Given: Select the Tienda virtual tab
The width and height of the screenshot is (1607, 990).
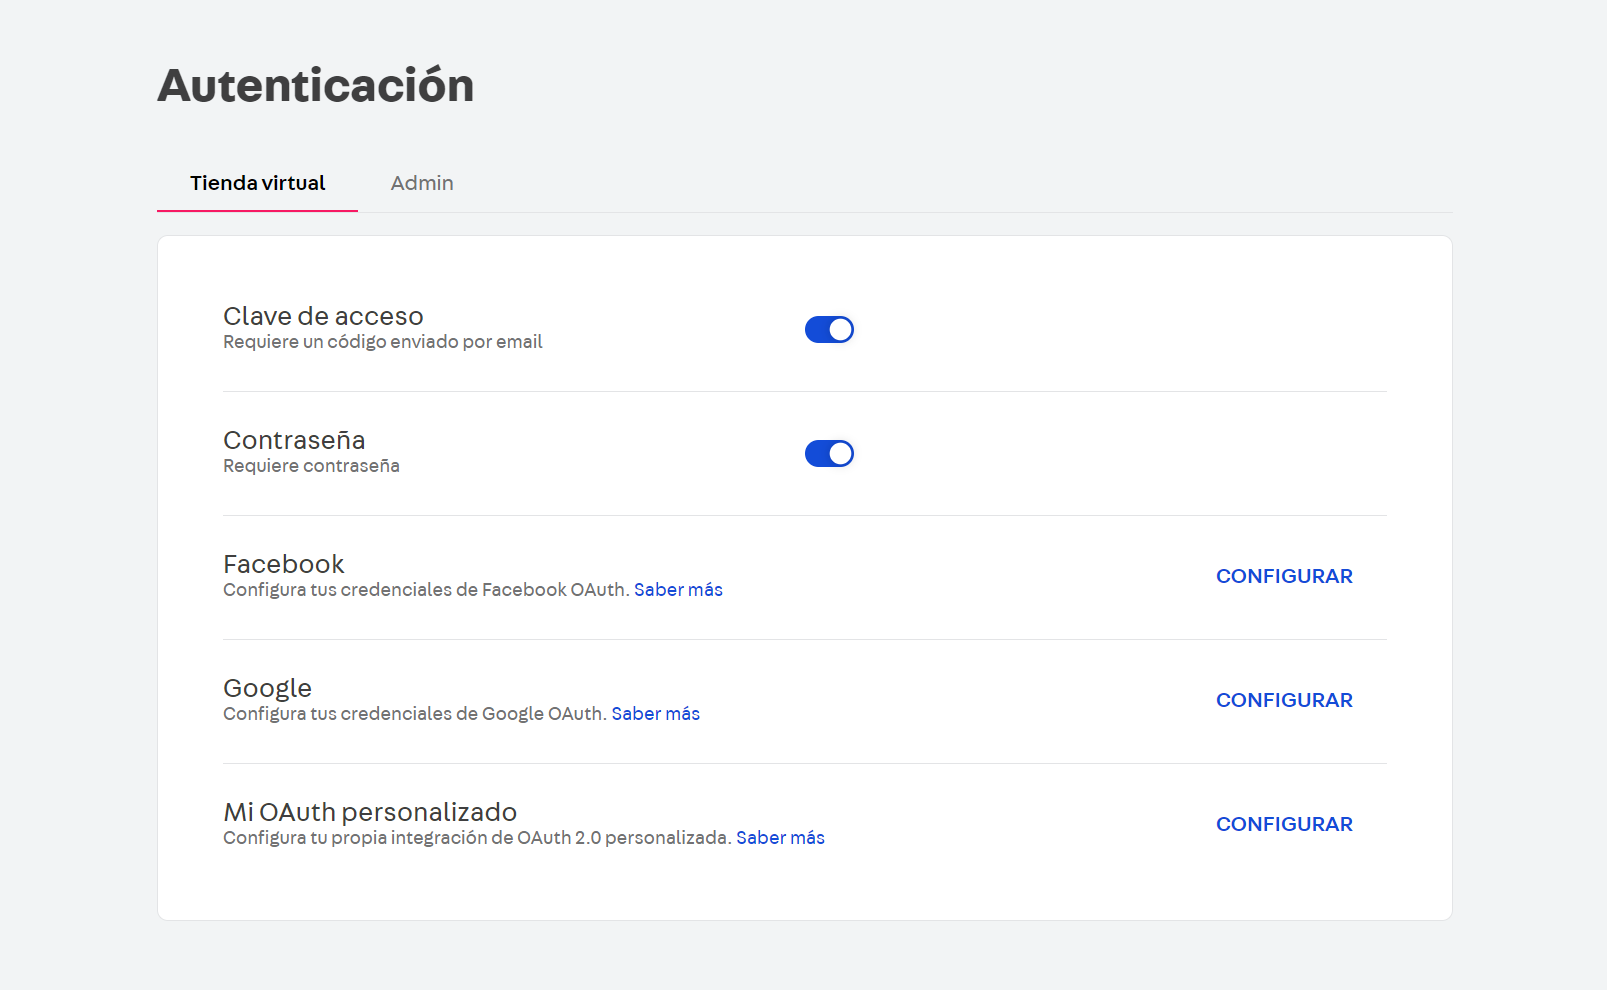Looking at the screenshot, I should coord(257,183).
